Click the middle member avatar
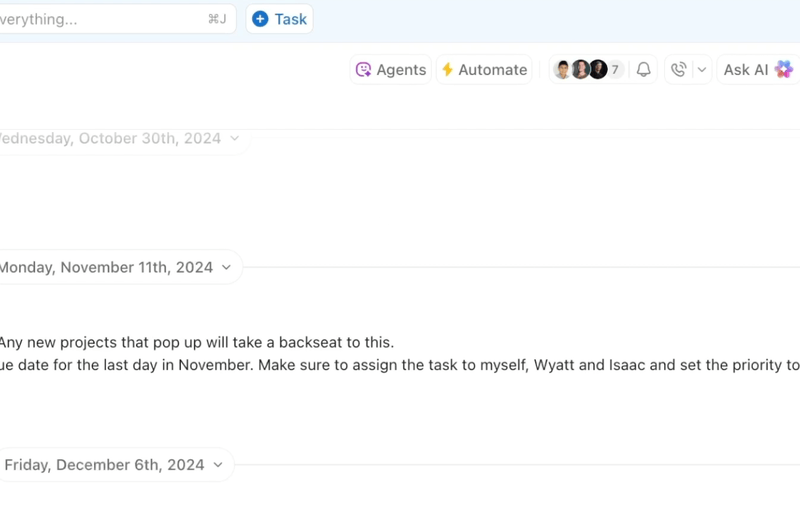 [580, 70]
